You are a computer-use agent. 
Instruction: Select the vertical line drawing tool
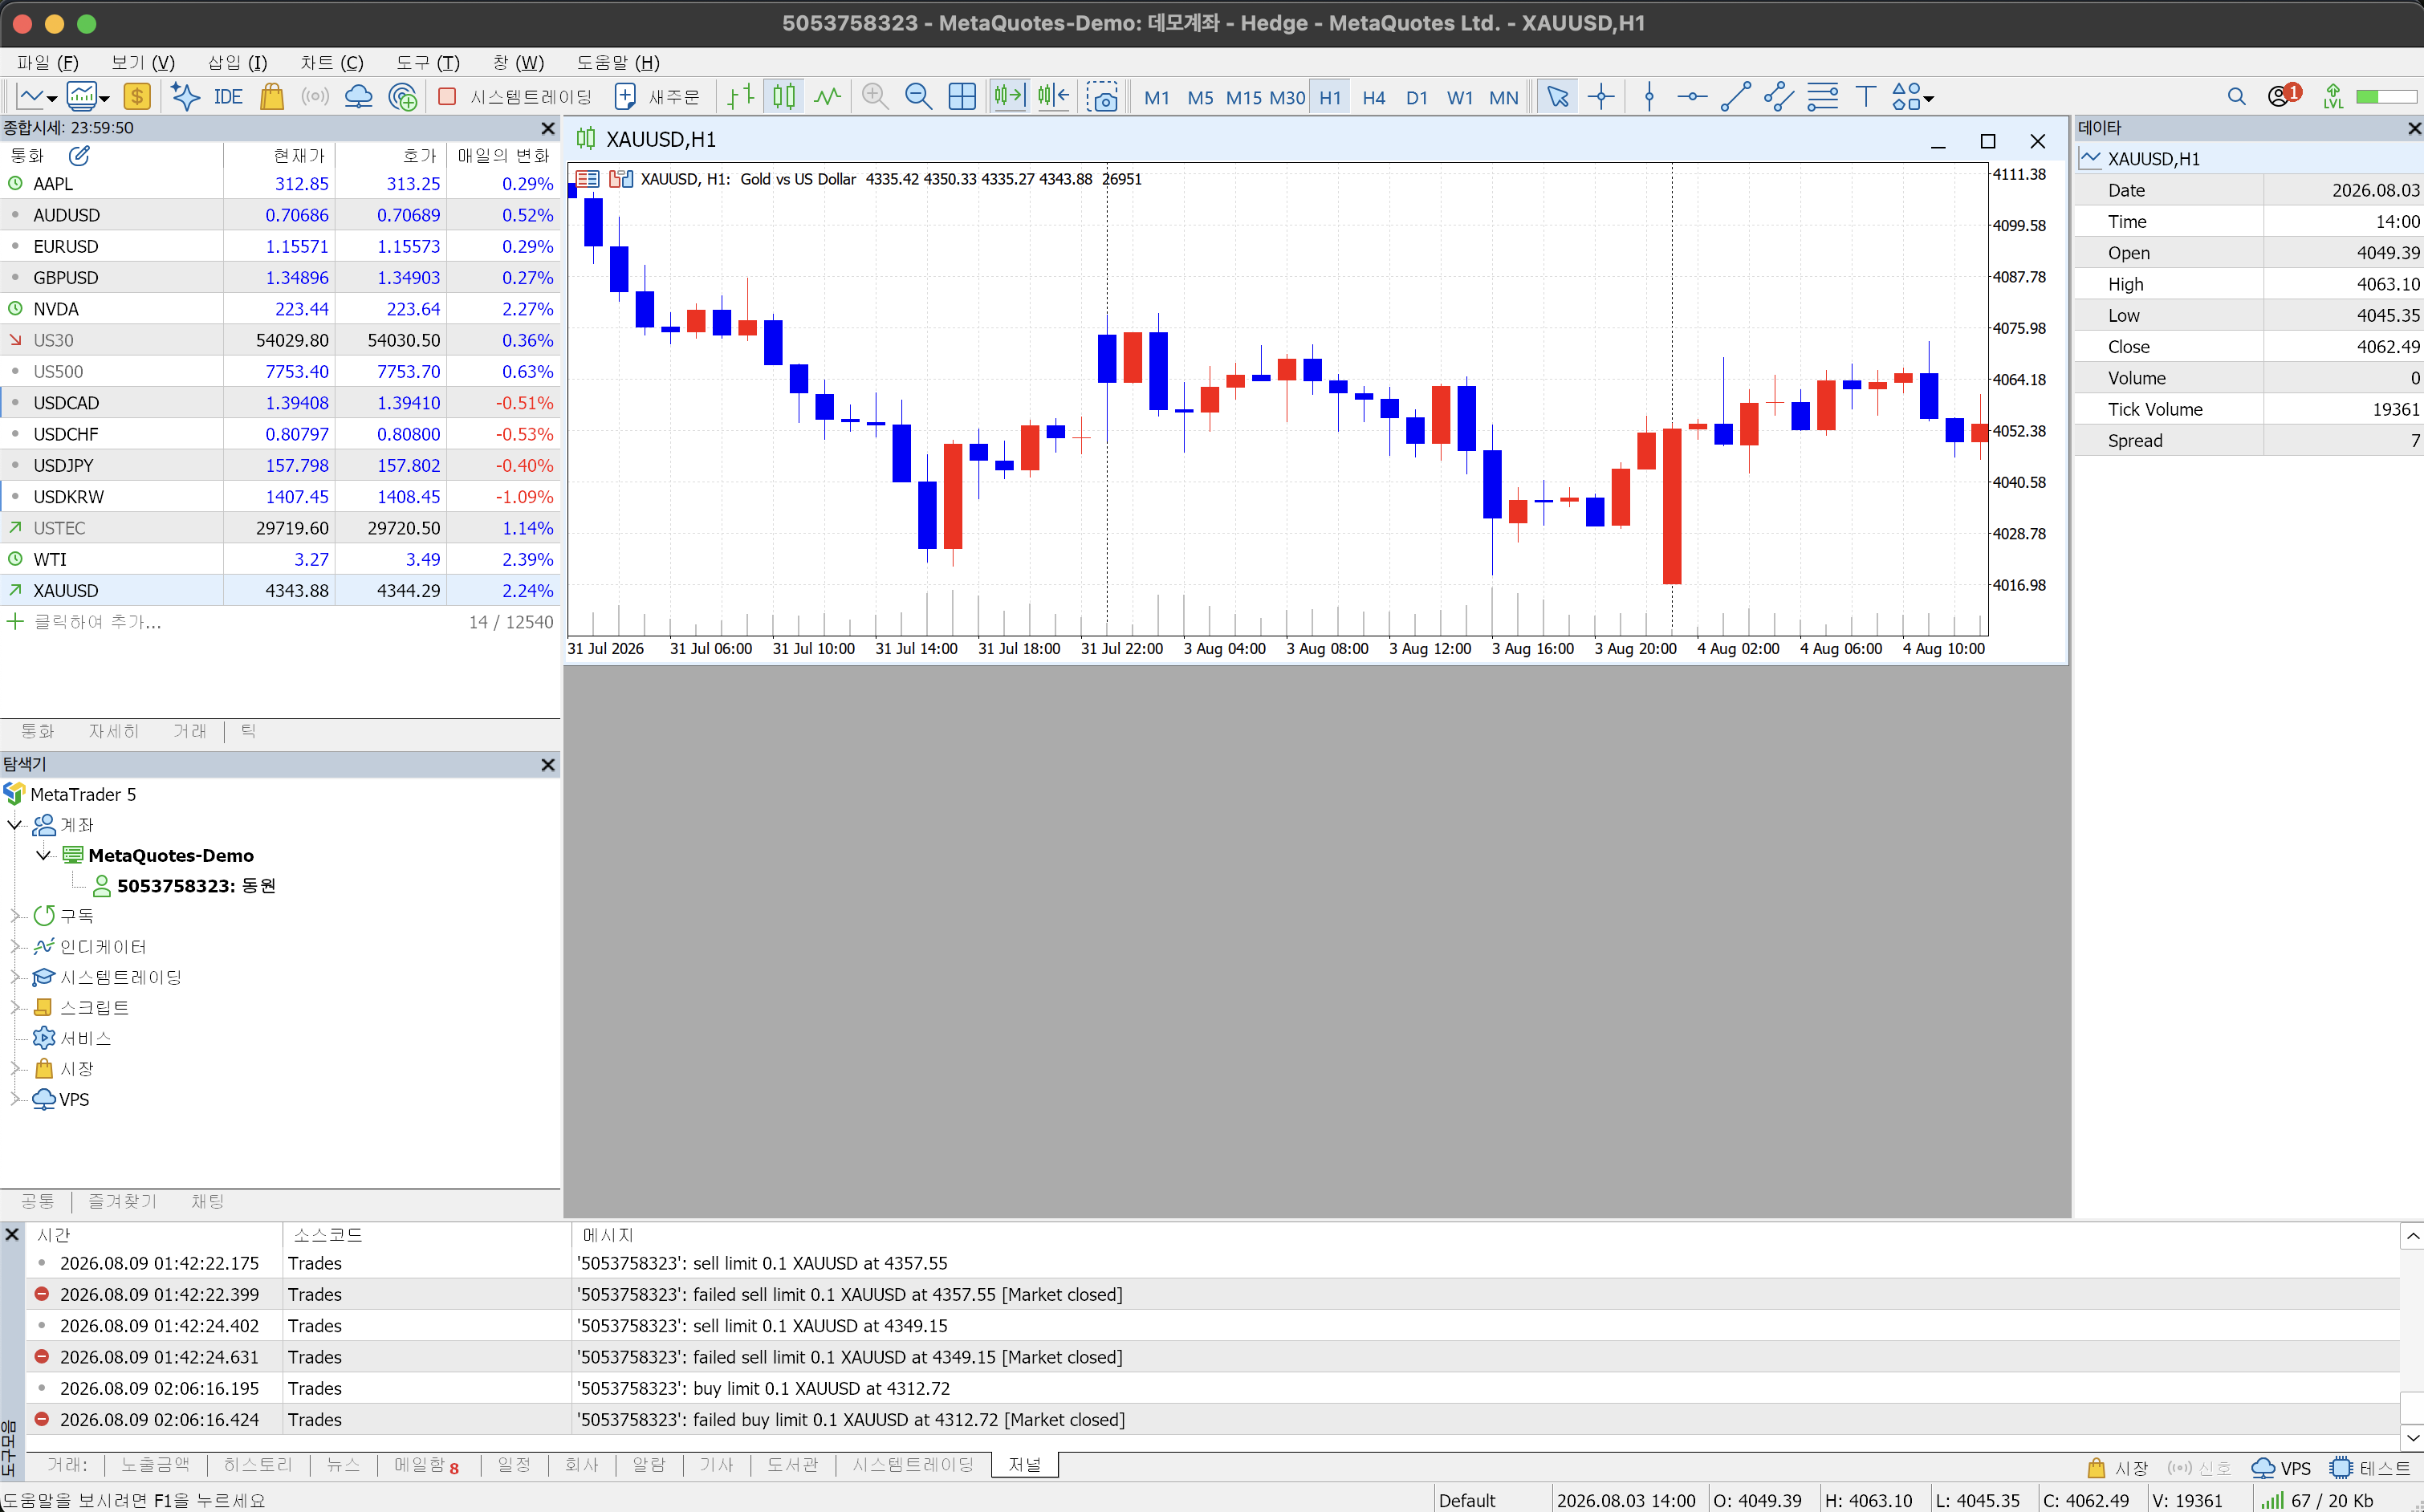coord(1649,97)
